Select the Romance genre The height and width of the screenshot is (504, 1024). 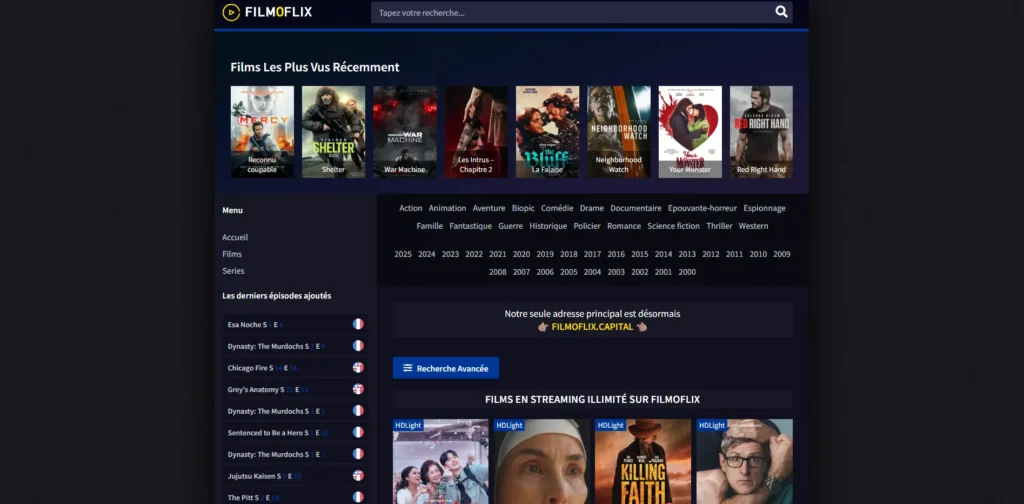pos(624,226)
